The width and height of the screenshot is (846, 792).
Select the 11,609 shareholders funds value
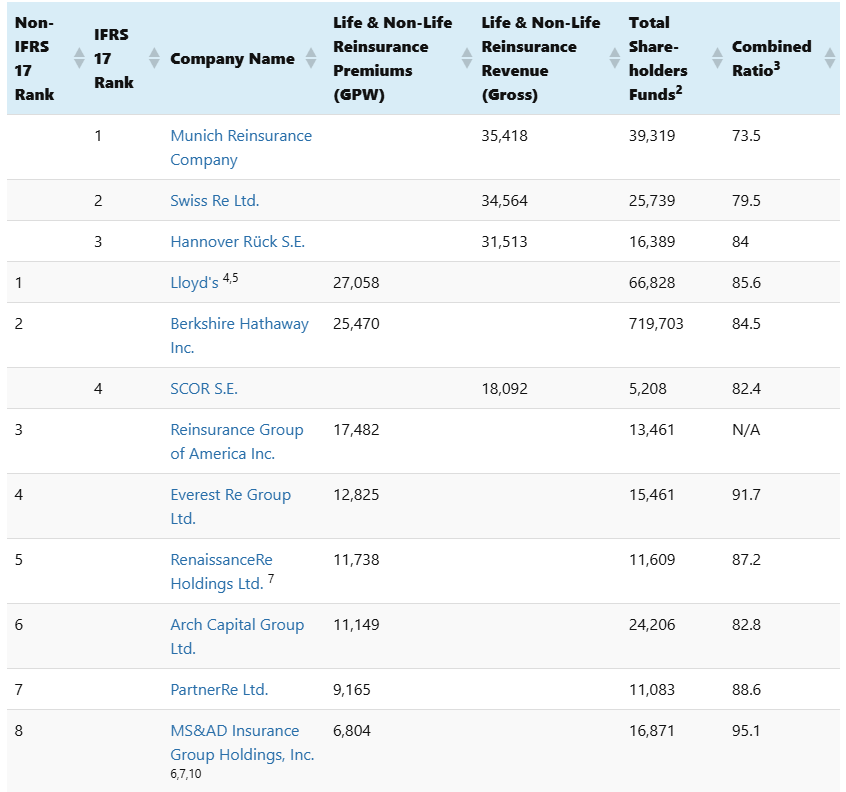652,560
